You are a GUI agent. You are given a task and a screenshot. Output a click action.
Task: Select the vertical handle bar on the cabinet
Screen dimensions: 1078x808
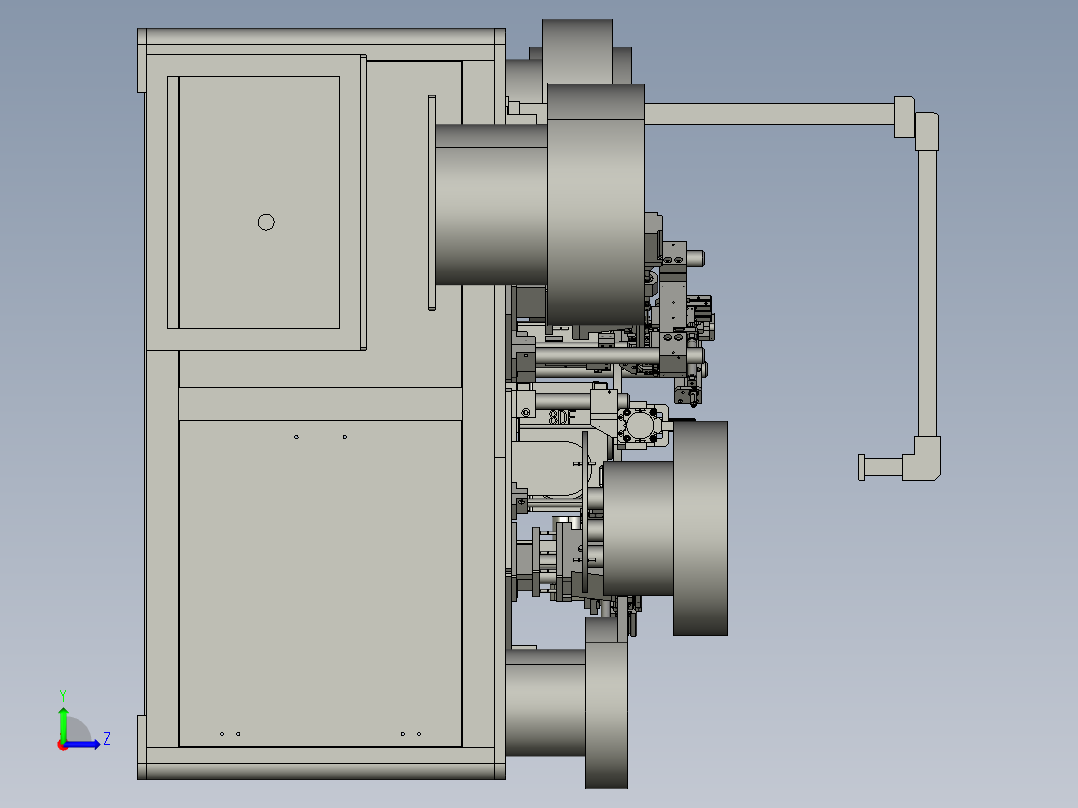pos(432,203)
